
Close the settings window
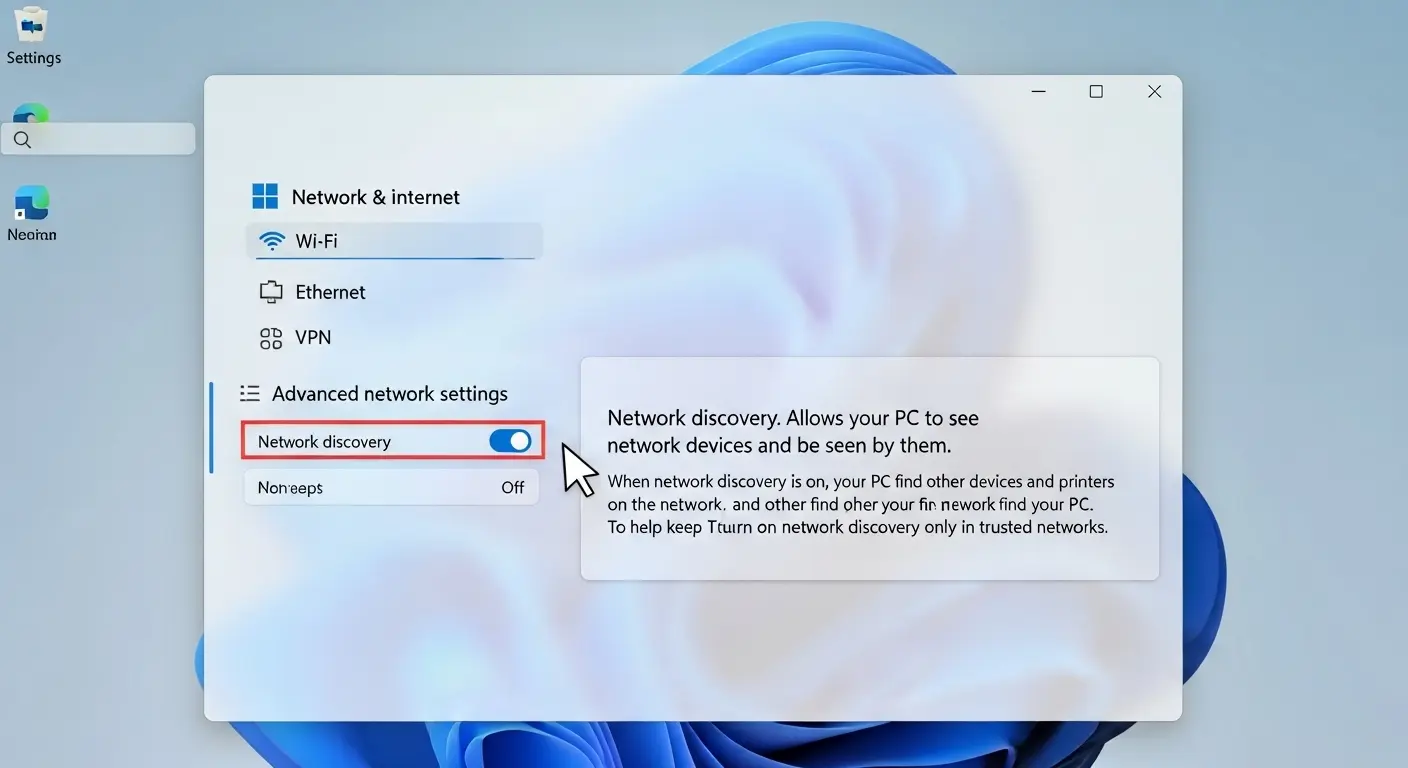click(1154, 92)
